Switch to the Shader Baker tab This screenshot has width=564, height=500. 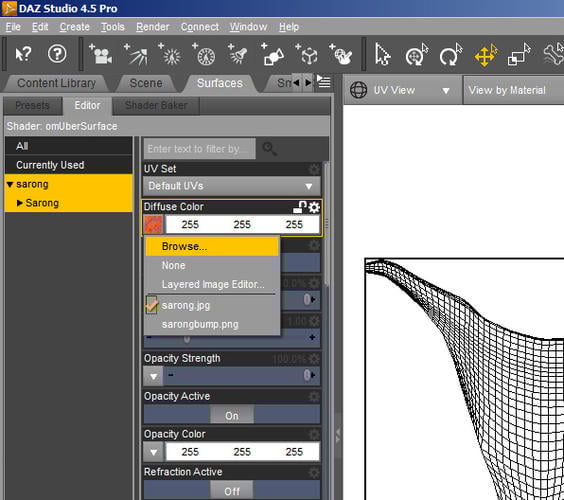[156, 105]
